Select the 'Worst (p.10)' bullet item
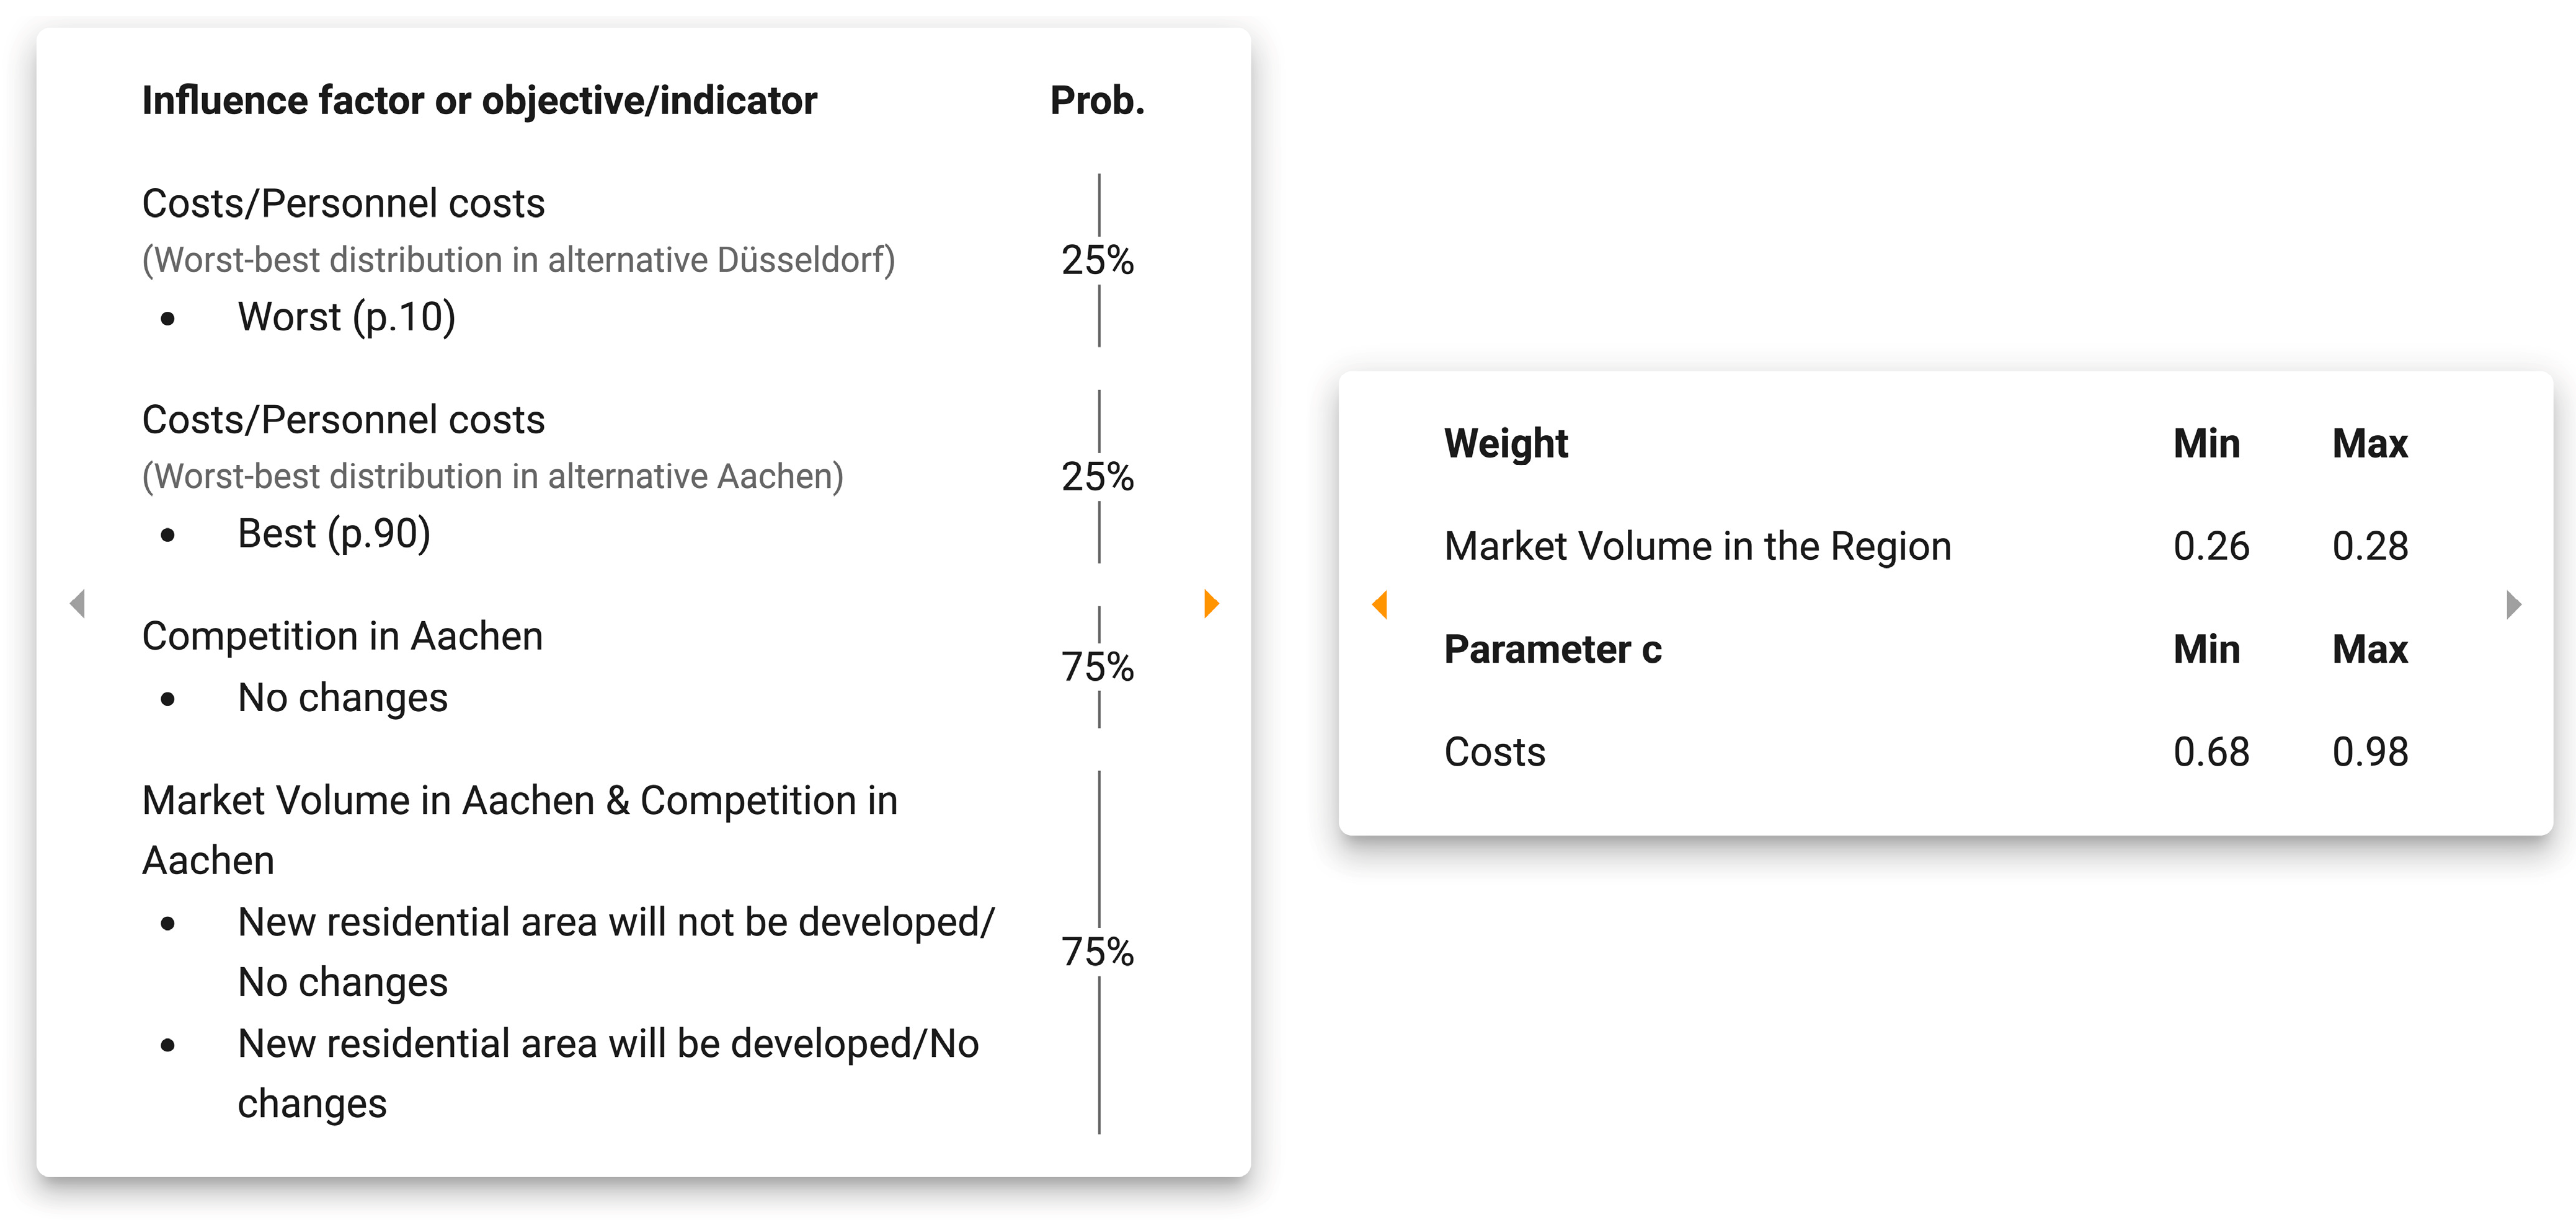Viewport: 2576px width, 1220px height. [346, 317]
